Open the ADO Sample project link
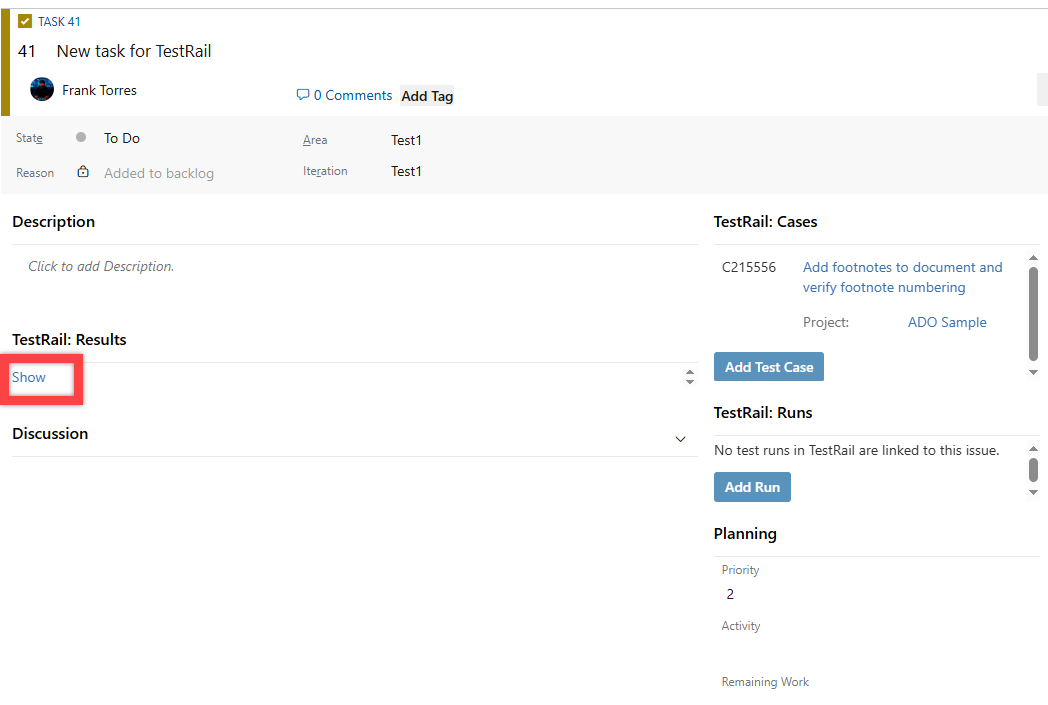Screen dimensions: 1048x705 pyautogui.click(x=947, y=322)
